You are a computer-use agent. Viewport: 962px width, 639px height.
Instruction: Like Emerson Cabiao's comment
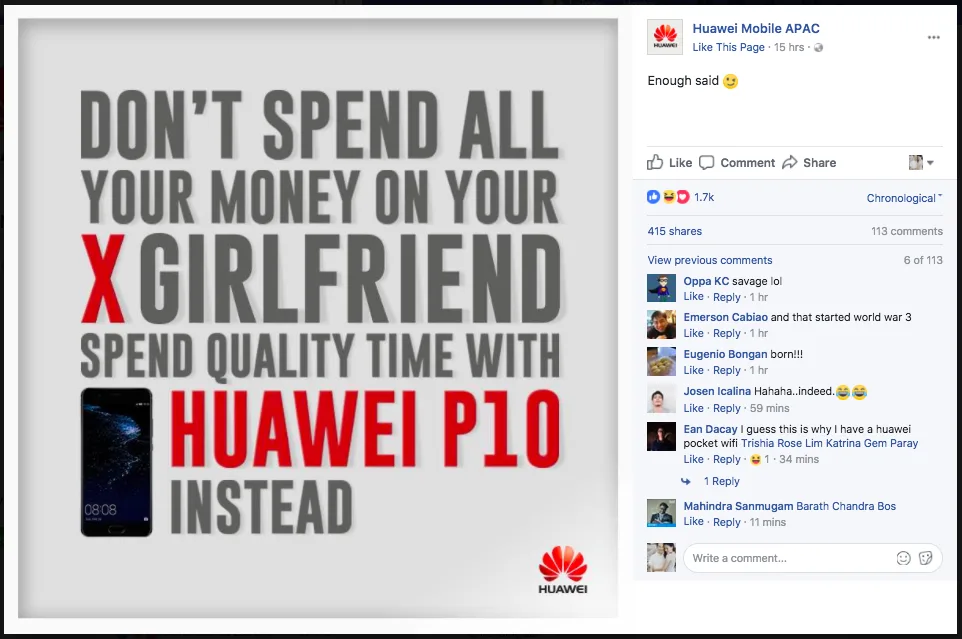(693, 333)
